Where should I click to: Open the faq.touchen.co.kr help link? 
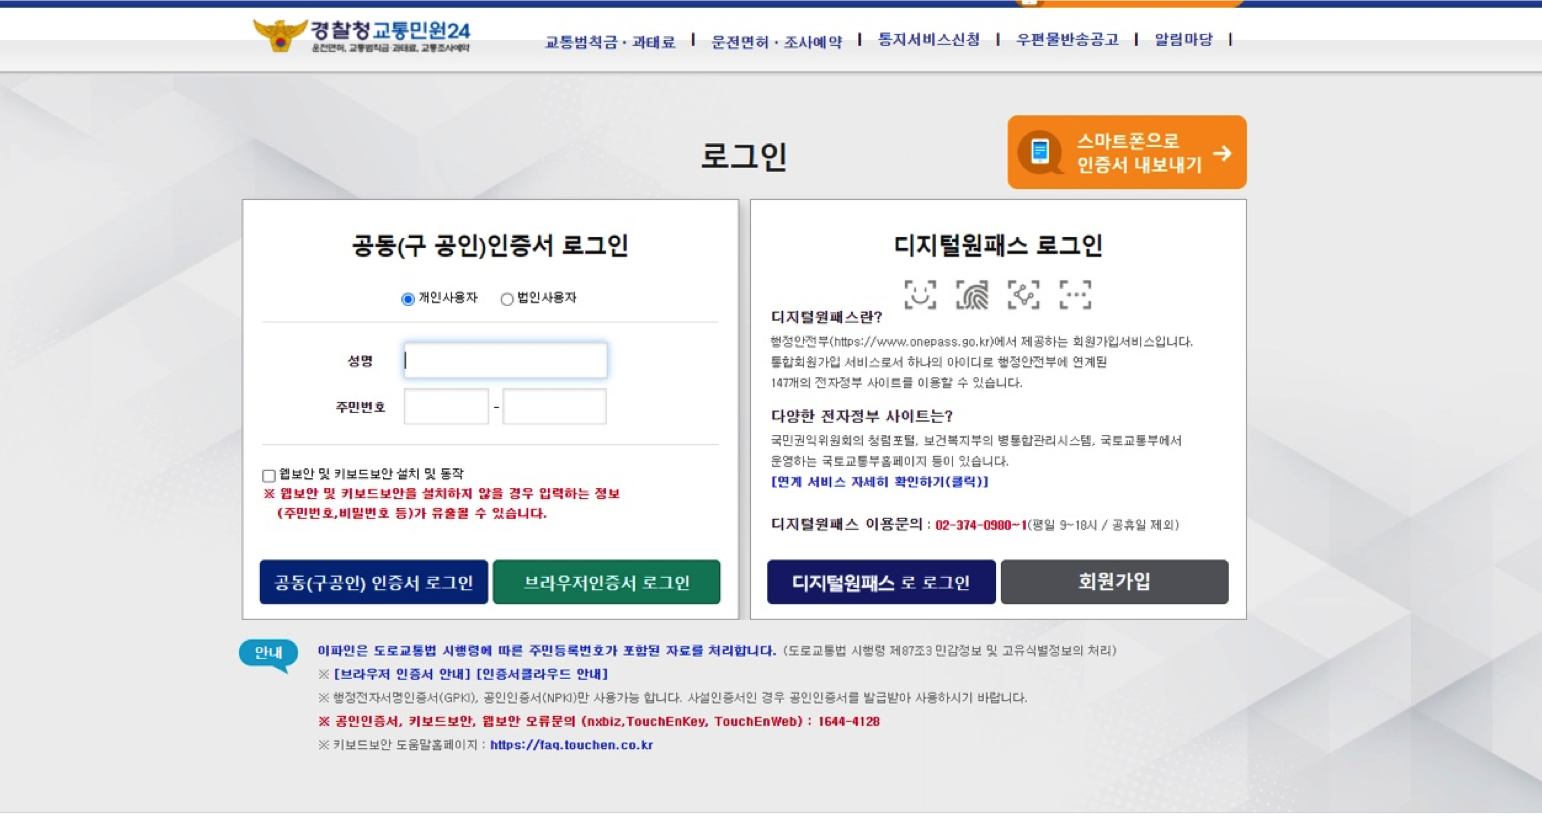point(571,745)
